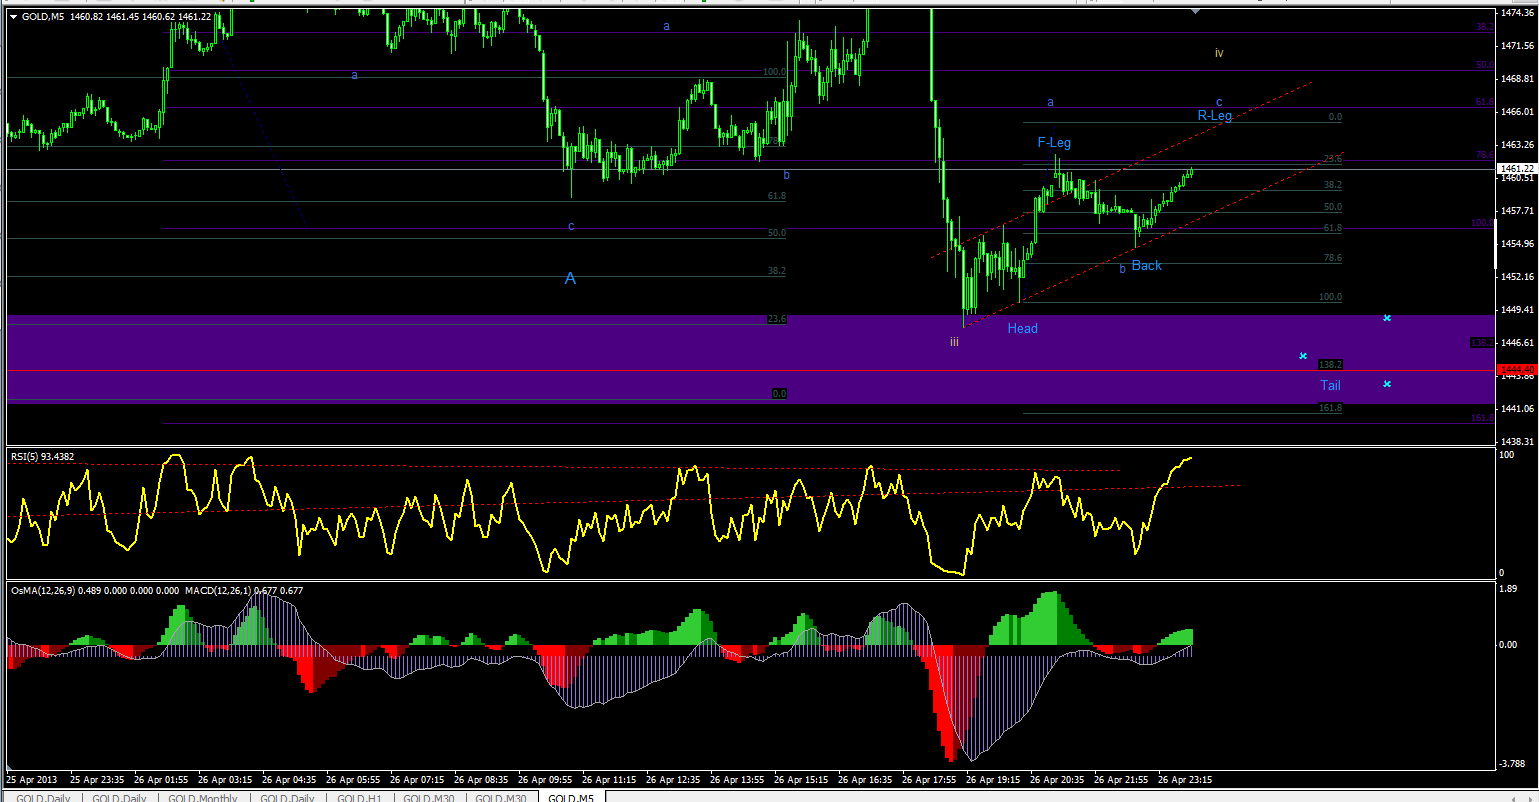The height and width of the screenshot is (802, 1539).
Task: Click the 1438.31 price axis value
Action: tap(1517, 442)
